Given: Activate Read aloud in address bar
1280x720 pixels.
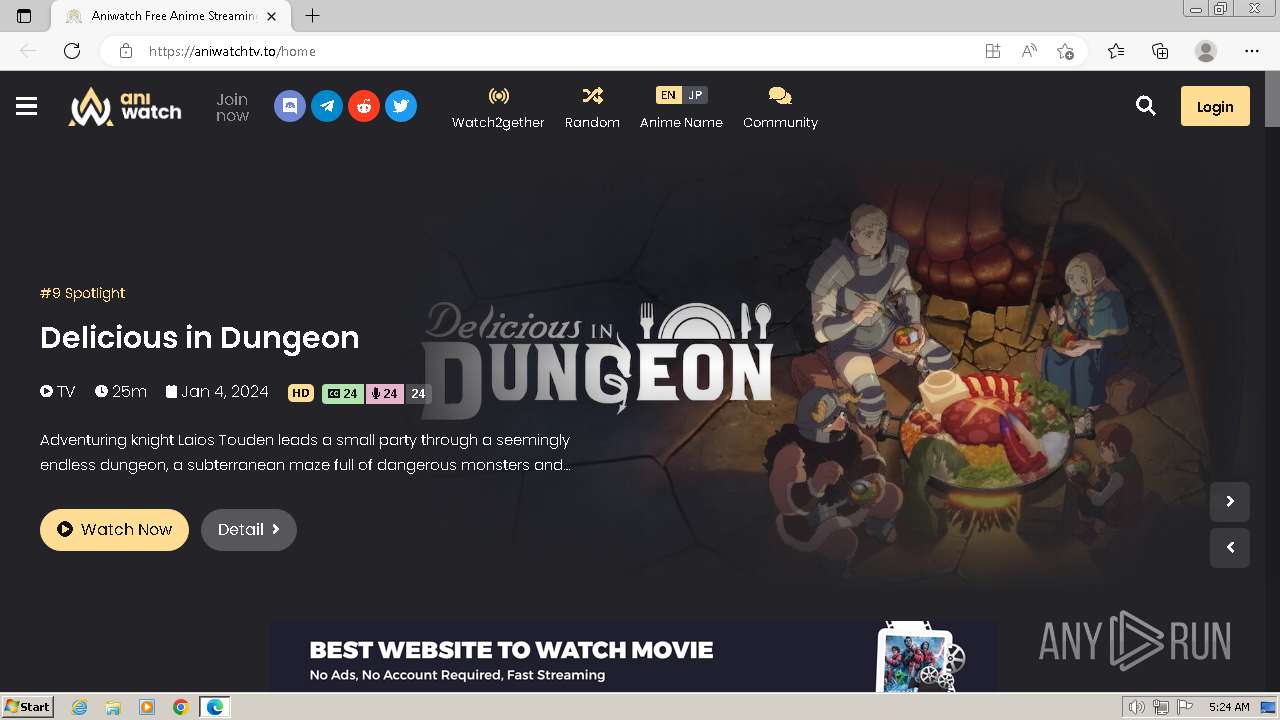Looking at the screenshot, I should click(x=1029, y=51).
